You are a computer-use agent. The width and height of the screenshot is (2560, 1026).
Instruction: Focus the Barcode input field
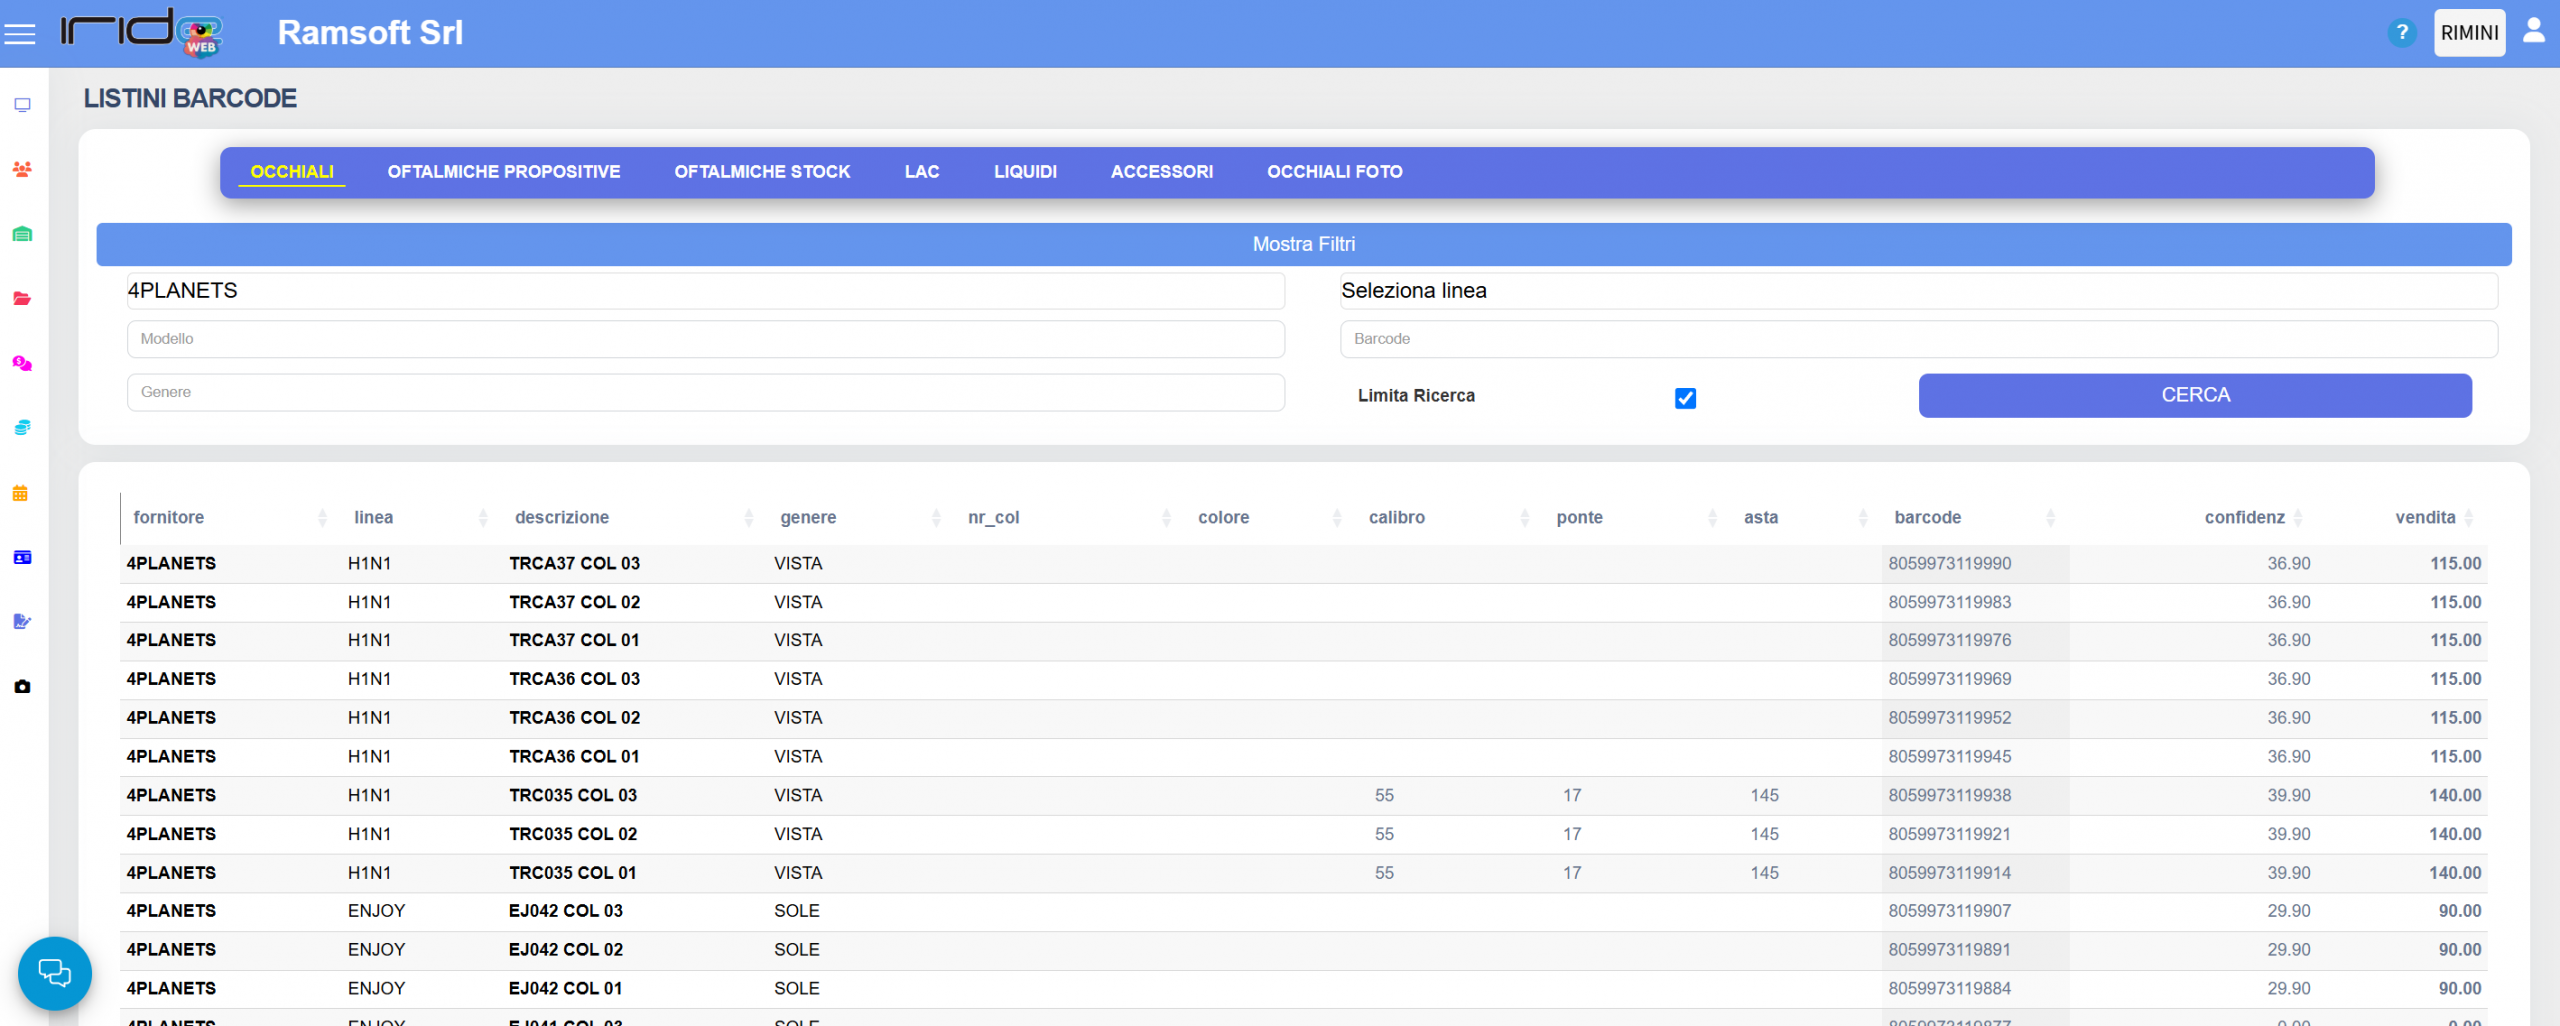coord(1917,339)
